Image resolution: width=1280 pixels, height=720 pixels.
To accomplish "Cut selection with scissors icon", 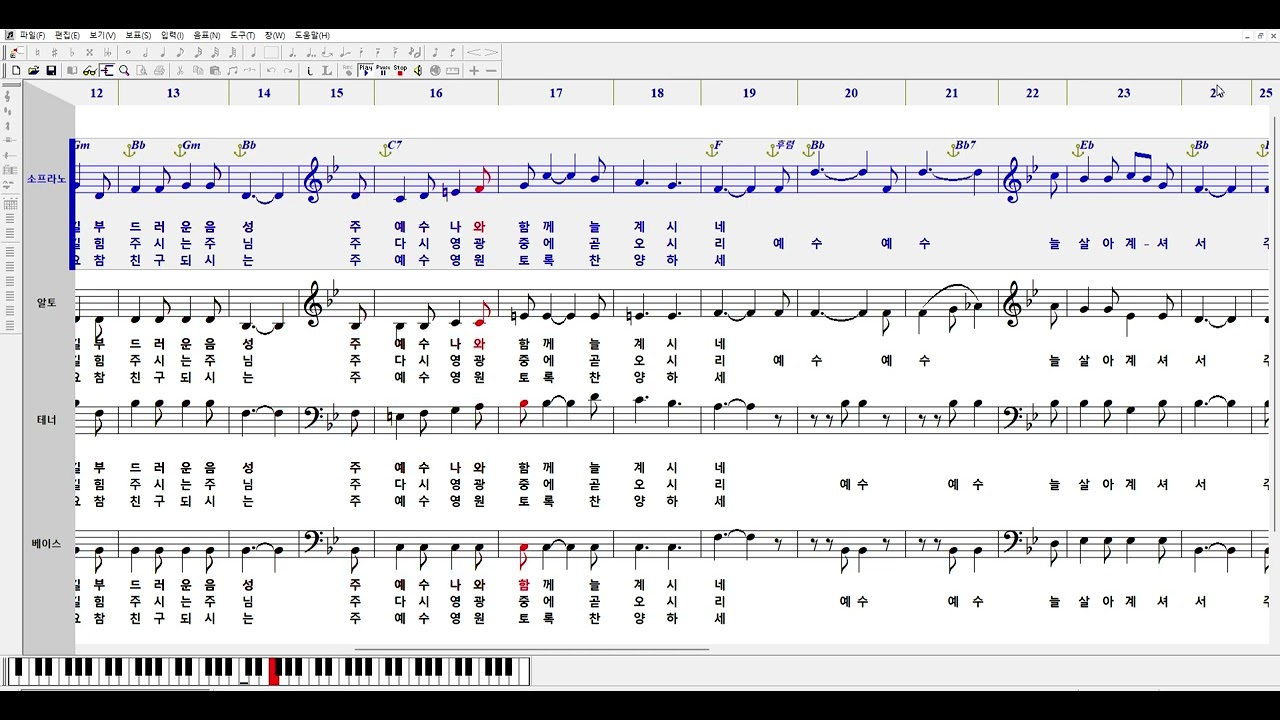I will [x=180, y=71].
